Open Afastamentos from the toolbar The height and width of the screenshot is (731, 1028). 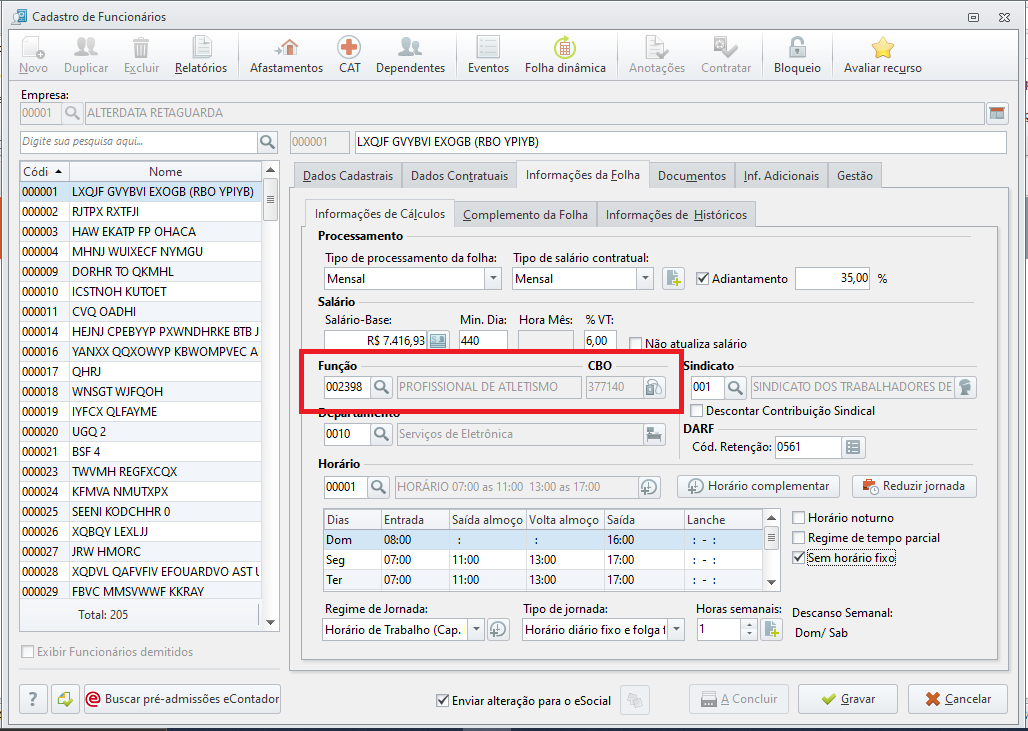(287, 54)
